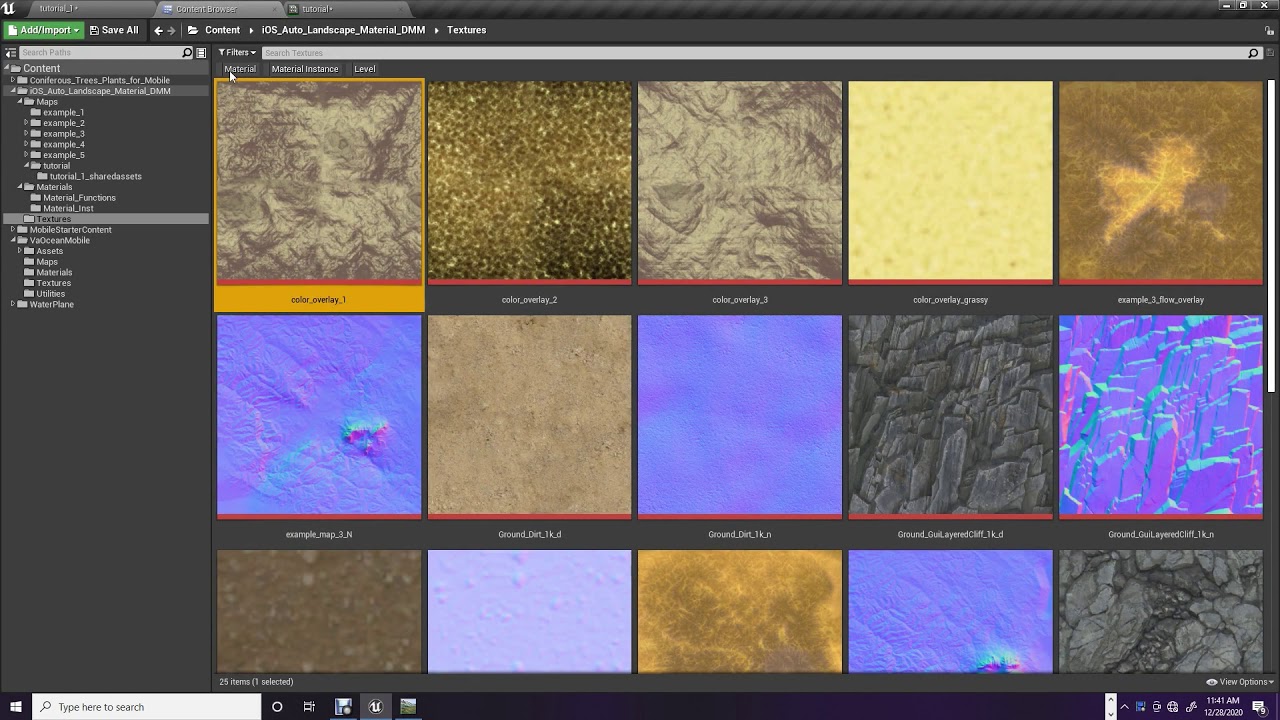Open Unreal Engine taskbar icon
The width and height of the screenshot is (1280, 720).
pyautogui.click(x=375, y=707)
